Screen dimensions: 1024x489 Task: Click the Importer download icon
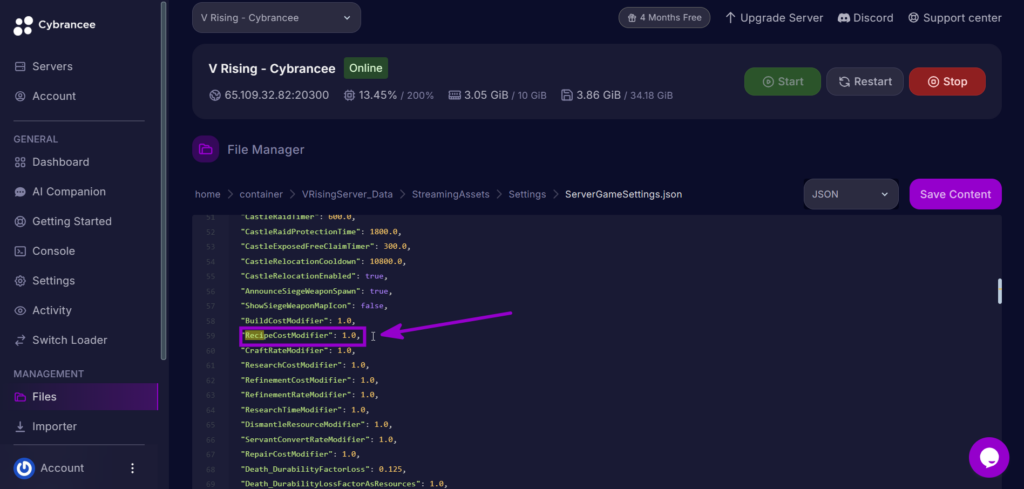20,426
